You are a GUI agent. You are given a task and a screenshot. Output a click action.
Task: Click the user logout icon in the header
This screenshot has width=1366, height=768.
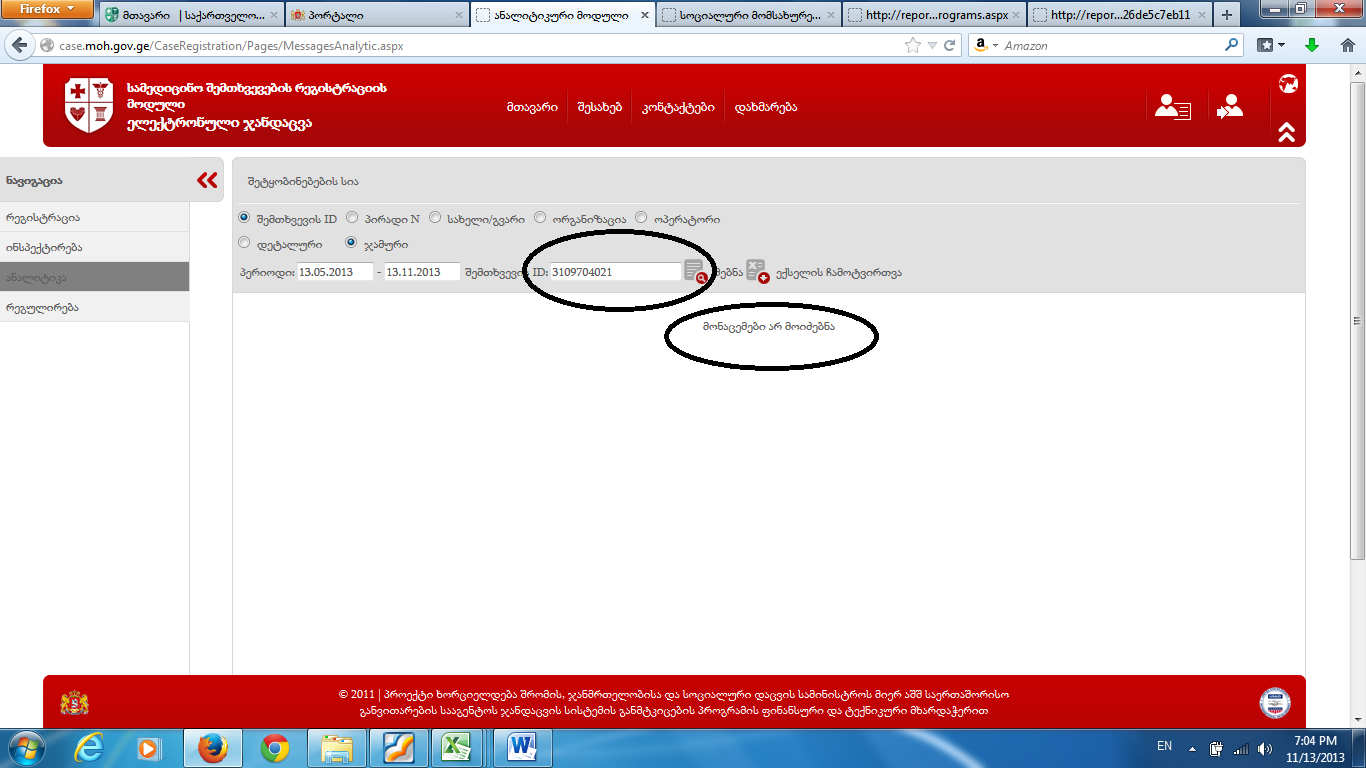(1230, 107)
